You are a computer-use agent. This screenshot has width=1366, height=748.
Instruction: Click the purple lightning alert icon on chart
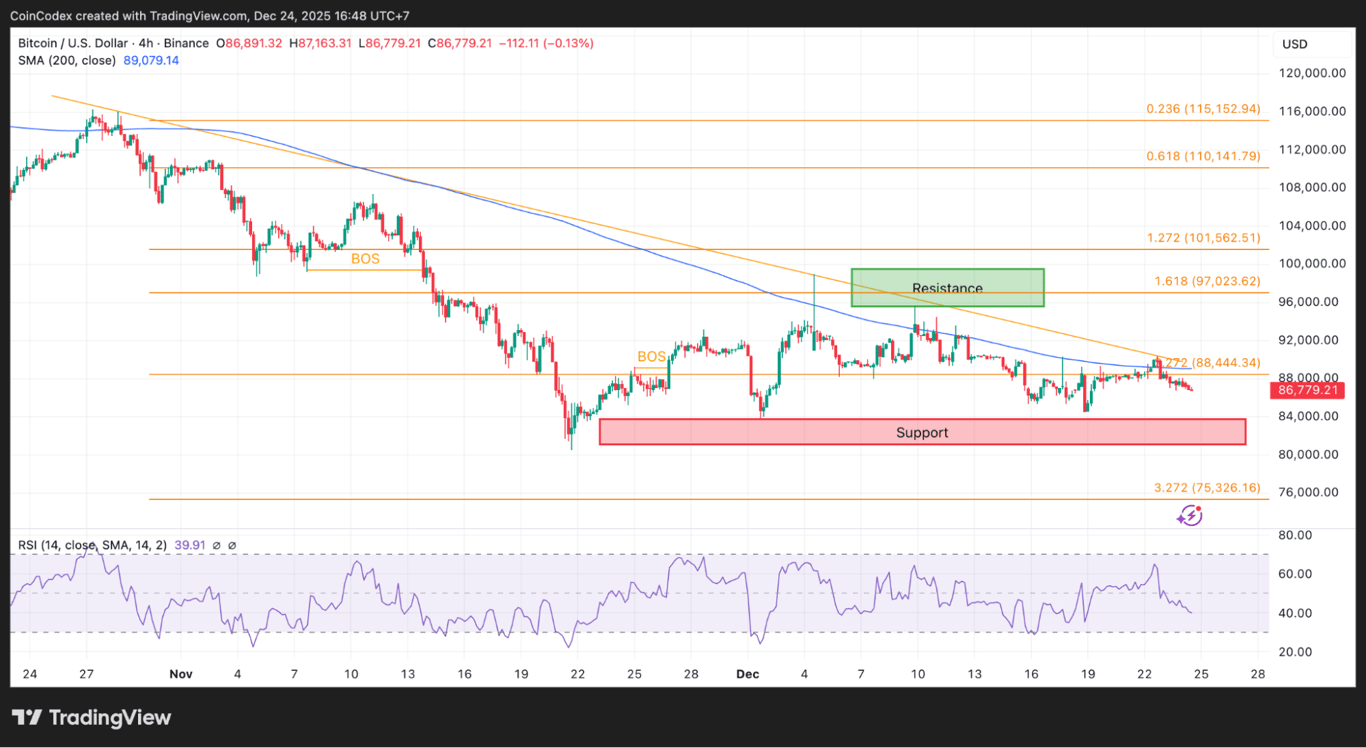[1190, 514]
